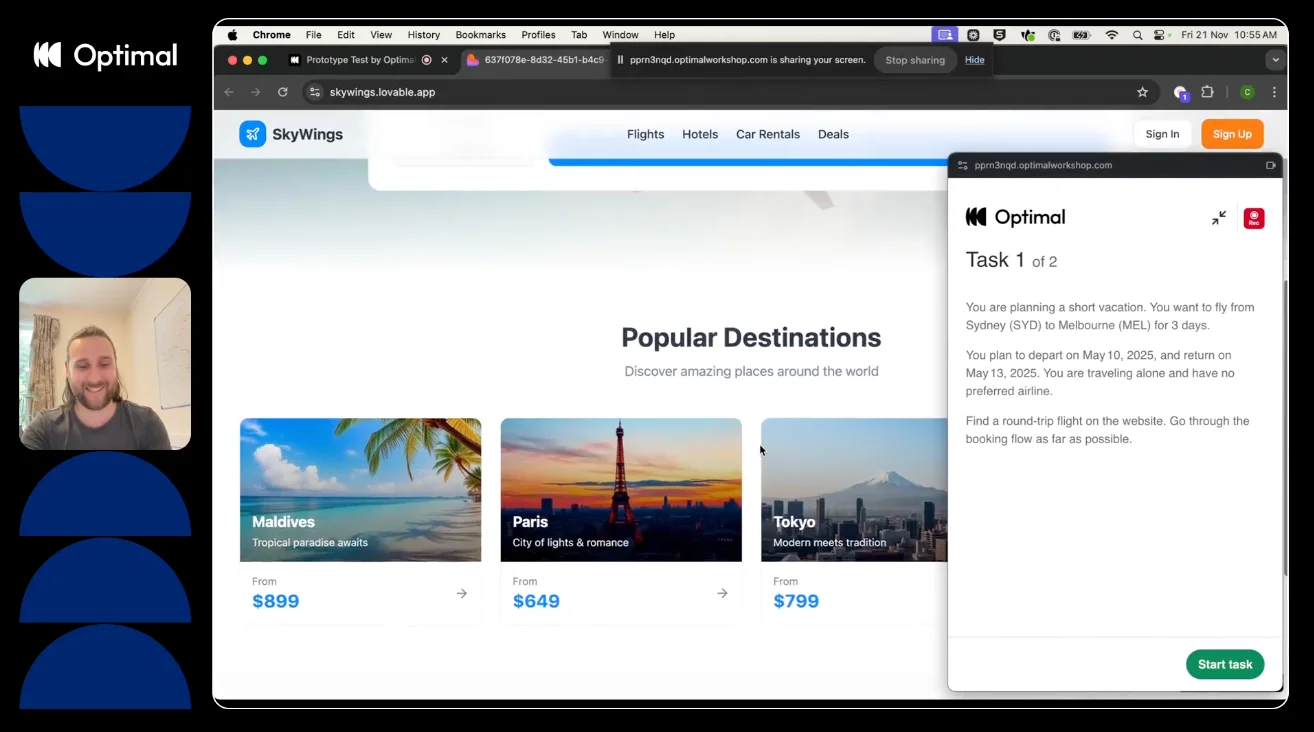
Task: Click the browser back arrow
Action: 229,91
